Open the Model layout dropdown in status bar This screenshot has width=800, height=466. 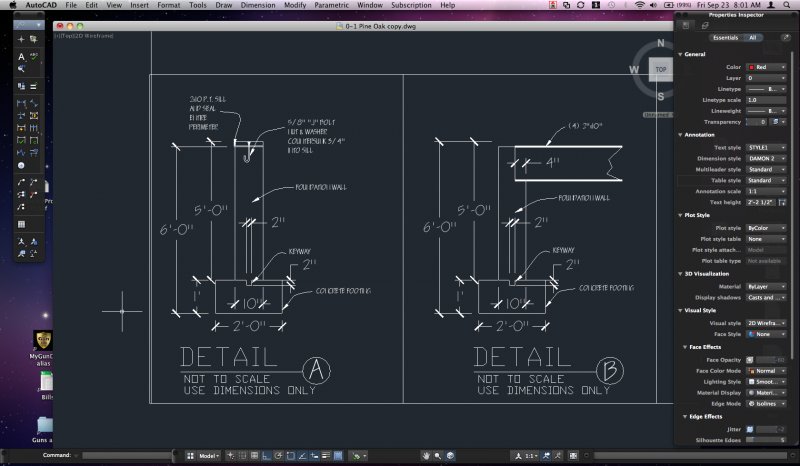210,455
